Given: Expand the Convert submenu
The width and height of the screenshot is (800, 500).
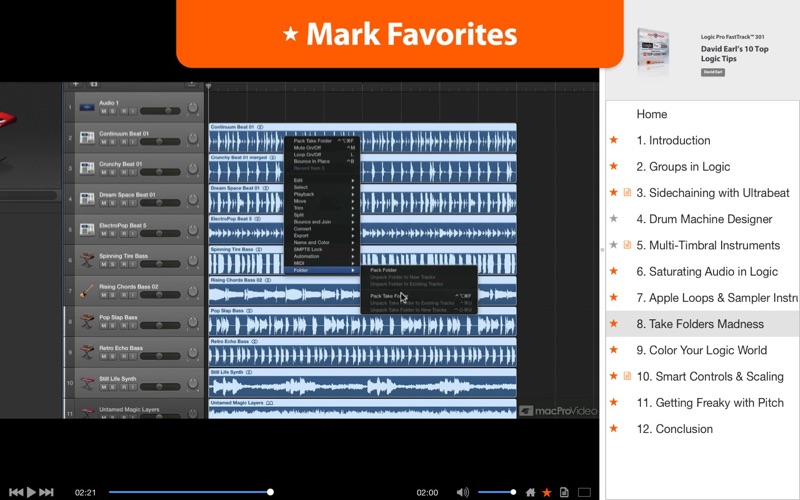Looking at the screenshot, I should pyautogui.click(x=322, y=229).
